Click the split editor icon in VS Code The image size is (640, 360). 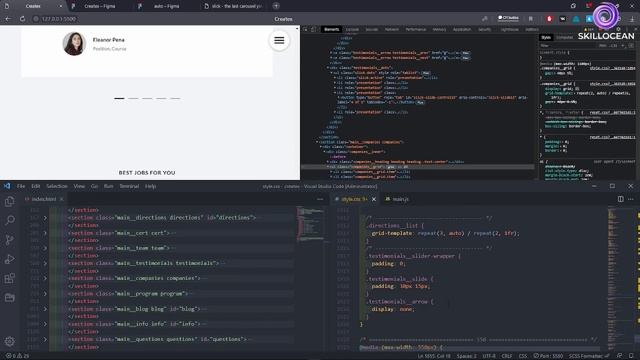pyautogui.click(x=620, y=199)
